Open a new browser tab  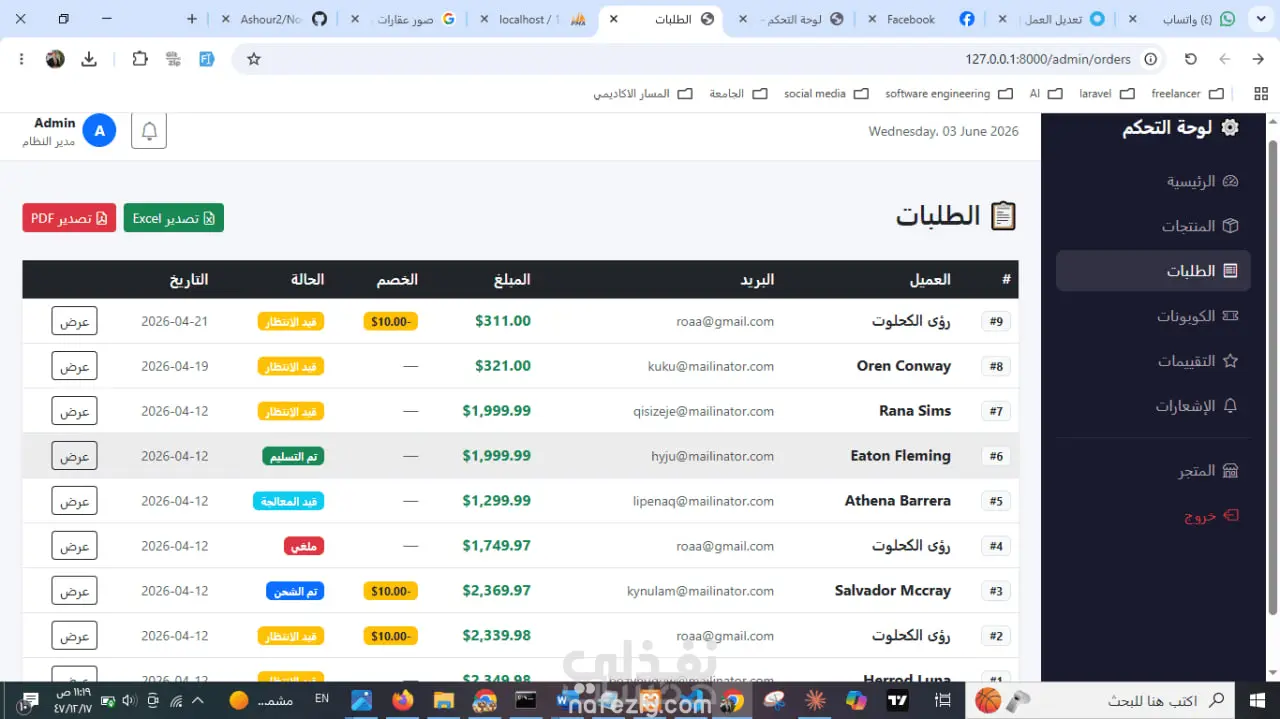192,19
